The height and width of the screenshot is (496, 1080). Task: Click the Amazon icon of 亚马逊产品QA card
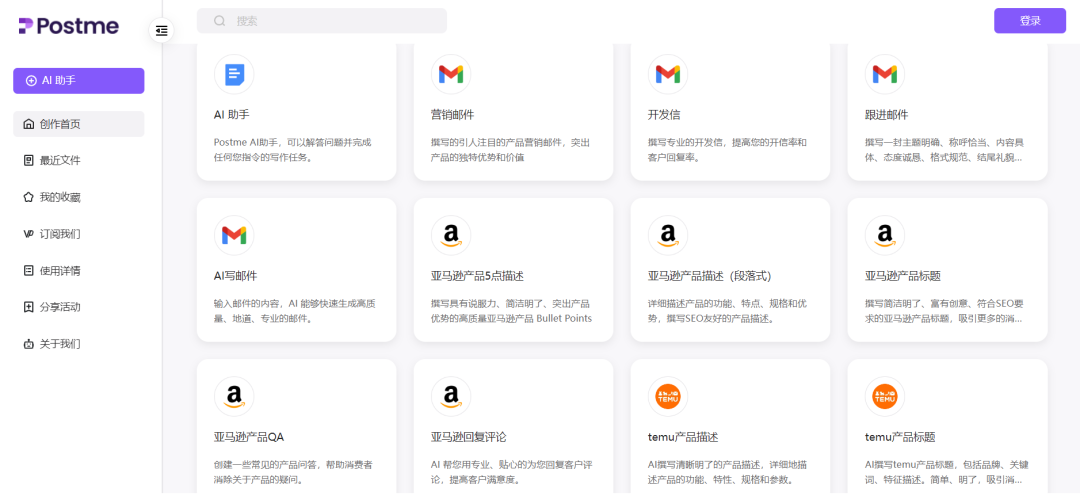pos(234,397)
